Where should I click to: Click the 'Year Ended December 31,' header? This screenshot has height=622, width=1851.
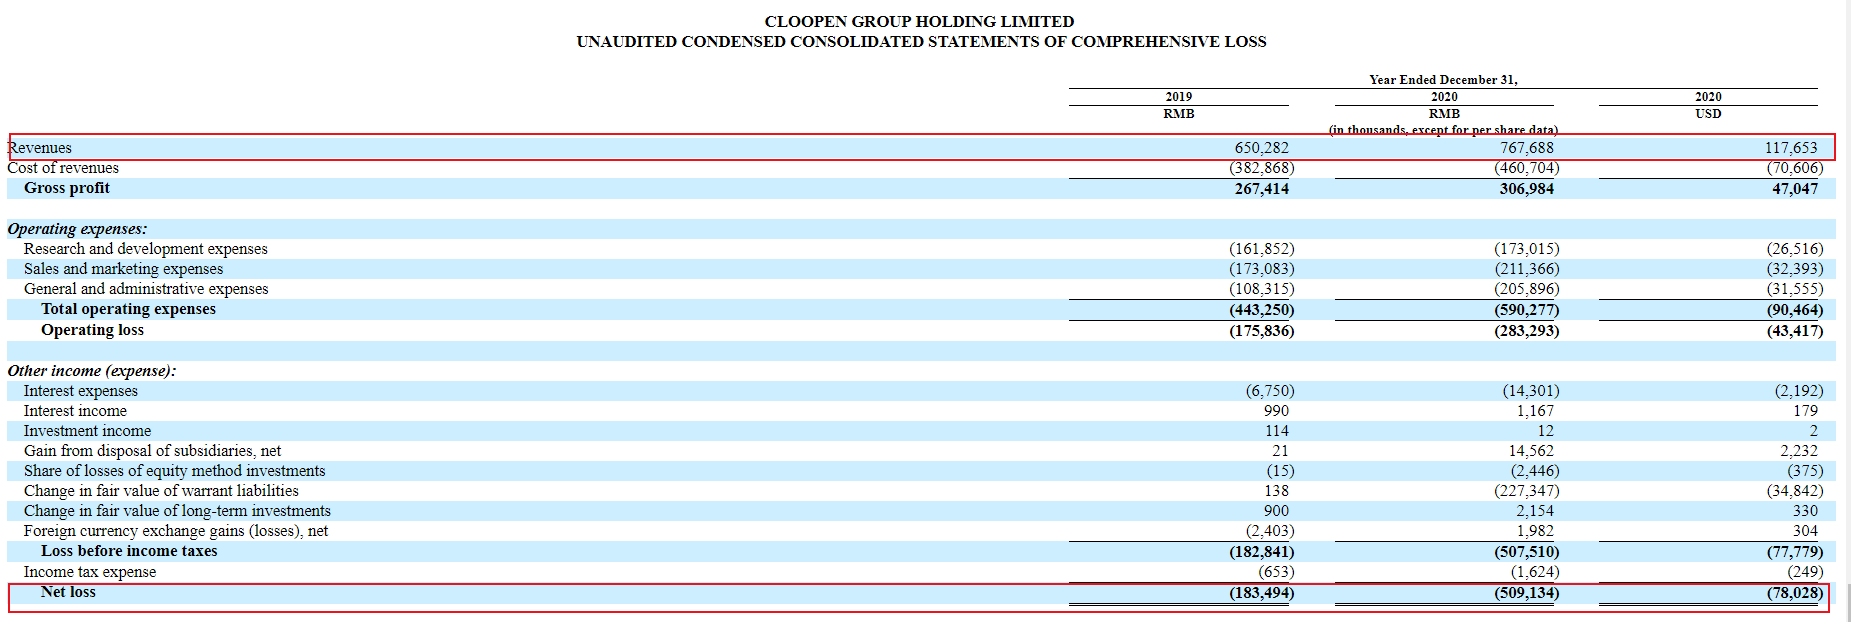click(x=1443, y=80)
